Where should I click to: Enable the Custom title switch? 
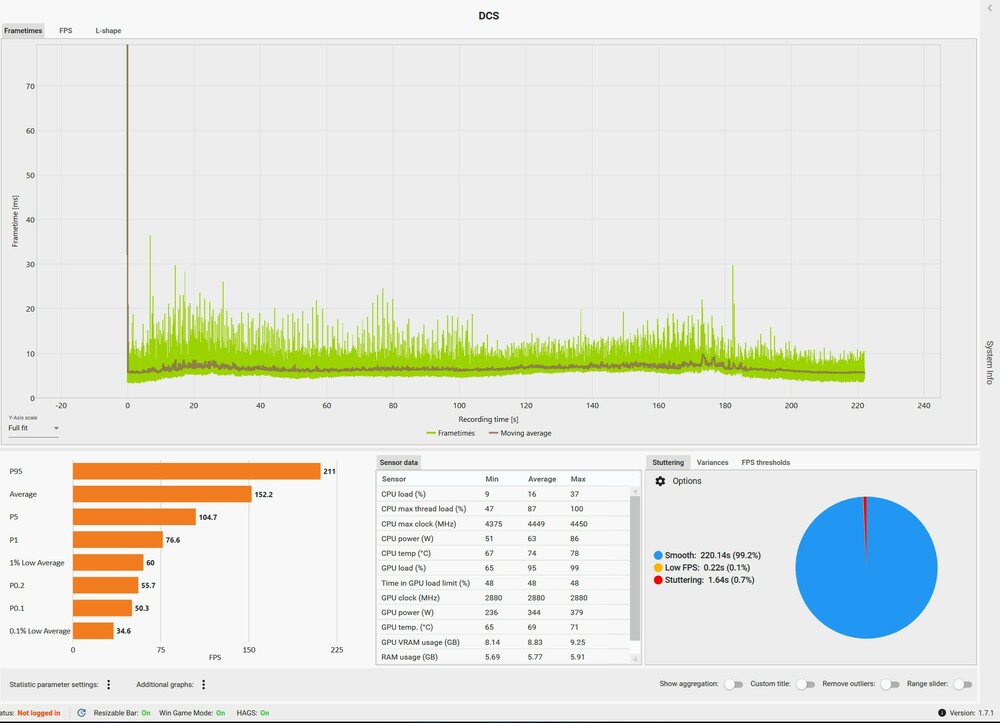click(x=806, y=684)
